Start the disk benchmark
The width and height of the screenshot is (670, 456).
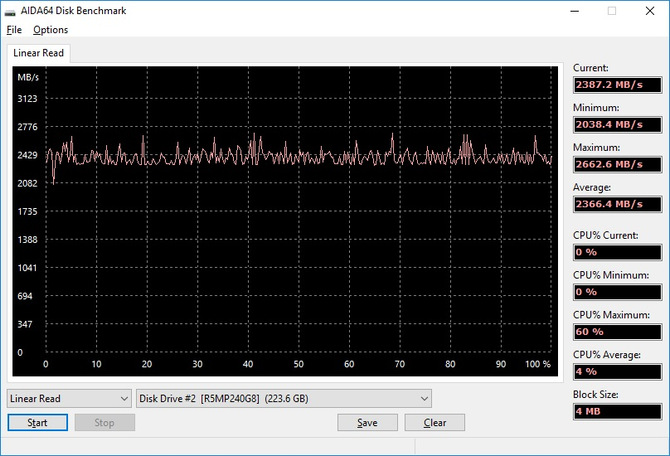[38, 422]
